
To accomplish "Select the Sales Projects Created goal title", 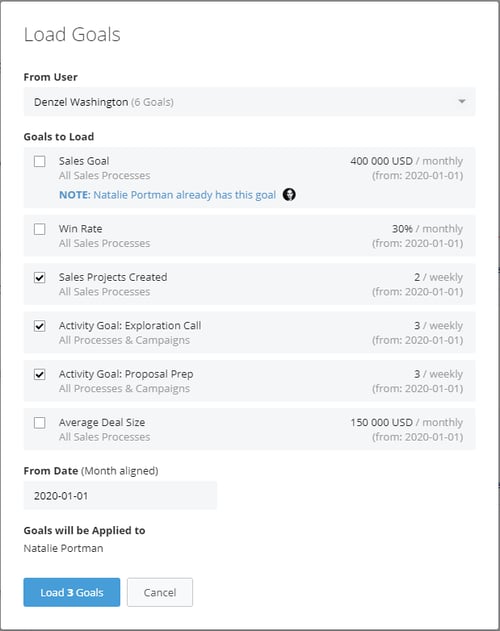I will click(x=113, y=277).
